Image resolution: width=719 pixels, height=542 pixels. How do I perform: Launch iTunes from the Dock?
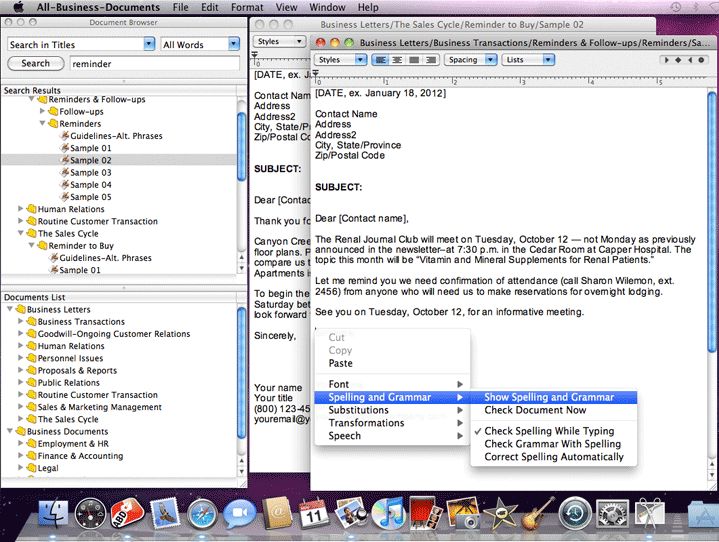(388, 514)
